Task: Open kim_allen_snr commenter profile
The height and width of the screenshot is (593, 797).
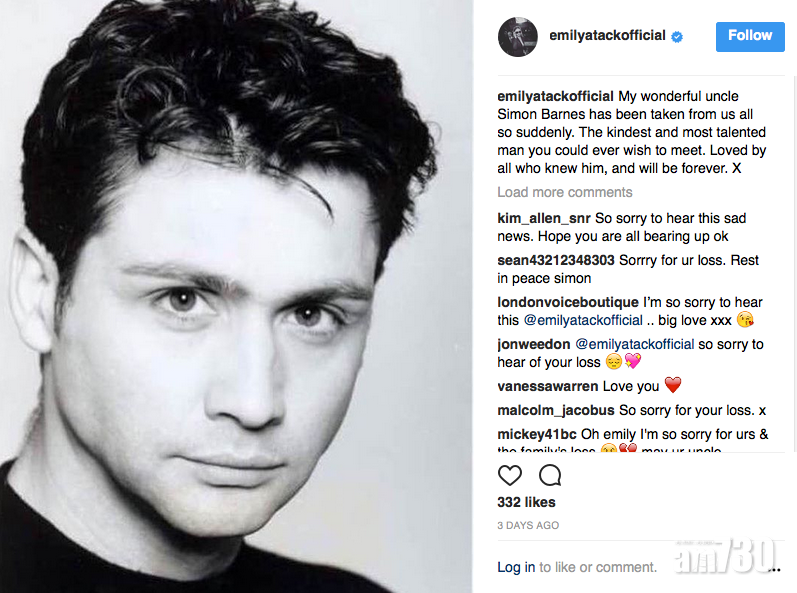Action: [x=543, y=218]
